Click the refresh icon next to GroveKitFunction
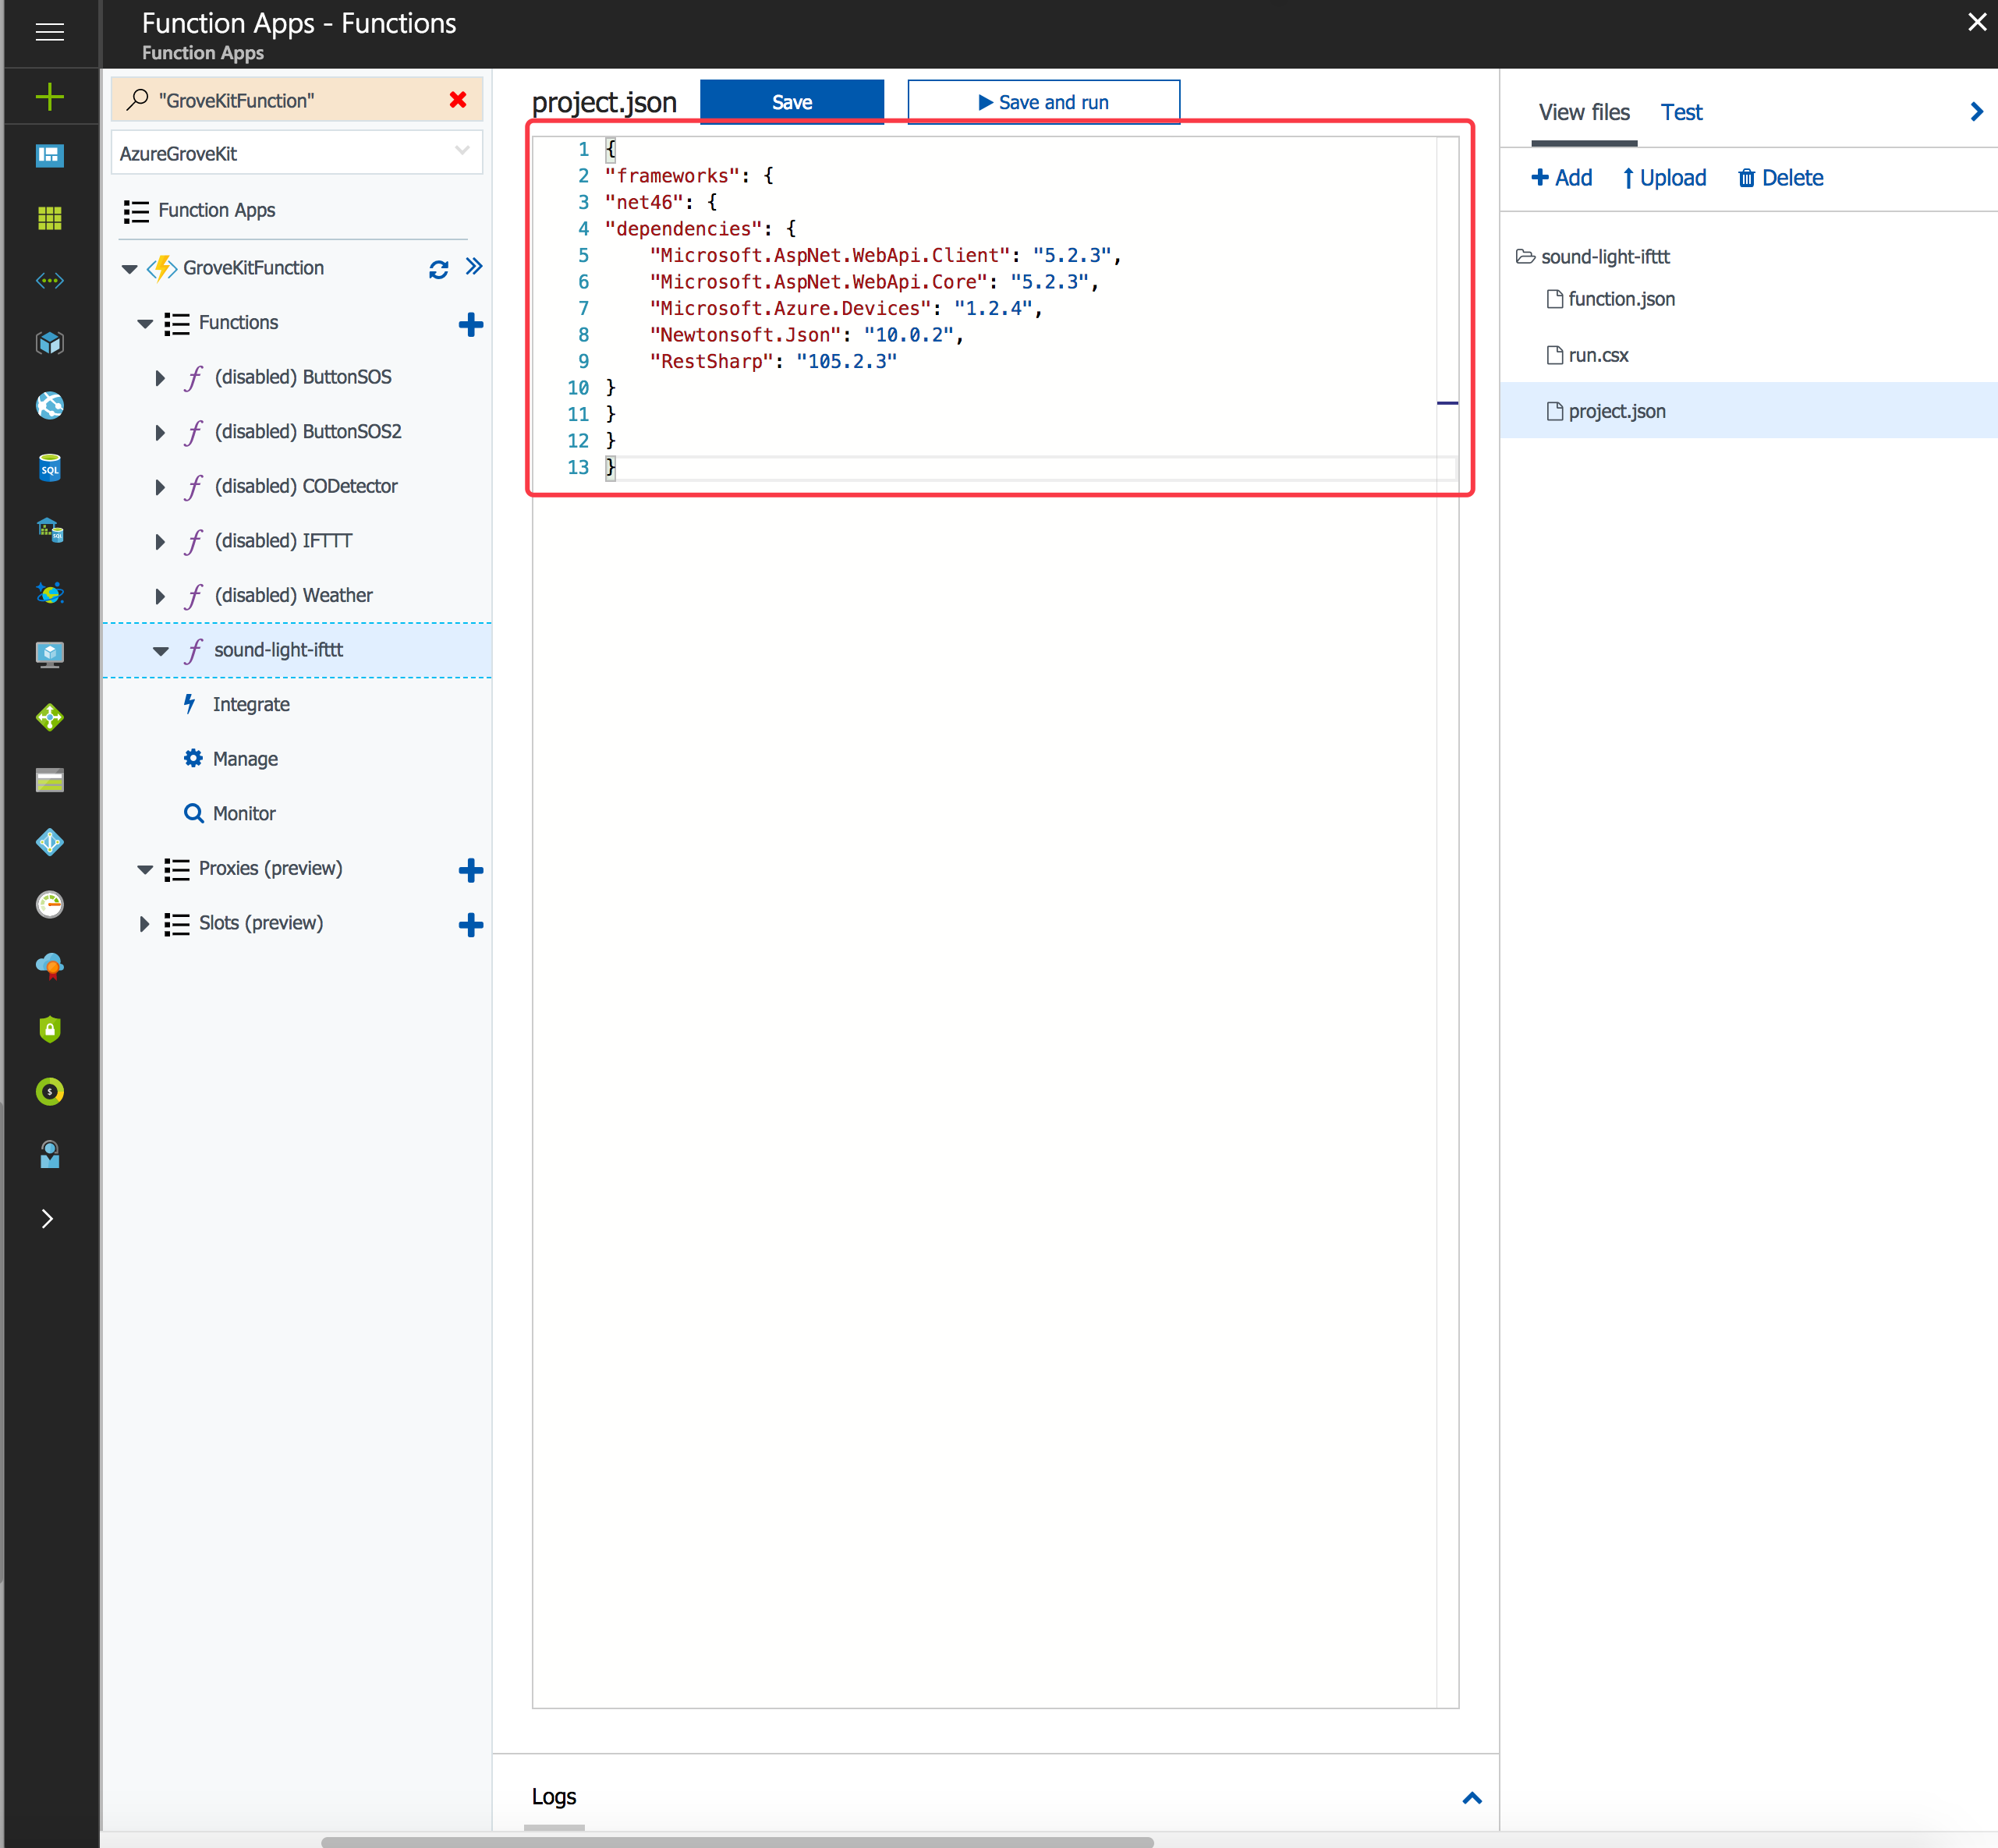This screenshot has height=1848, width=1998. (x=438, y=269)
